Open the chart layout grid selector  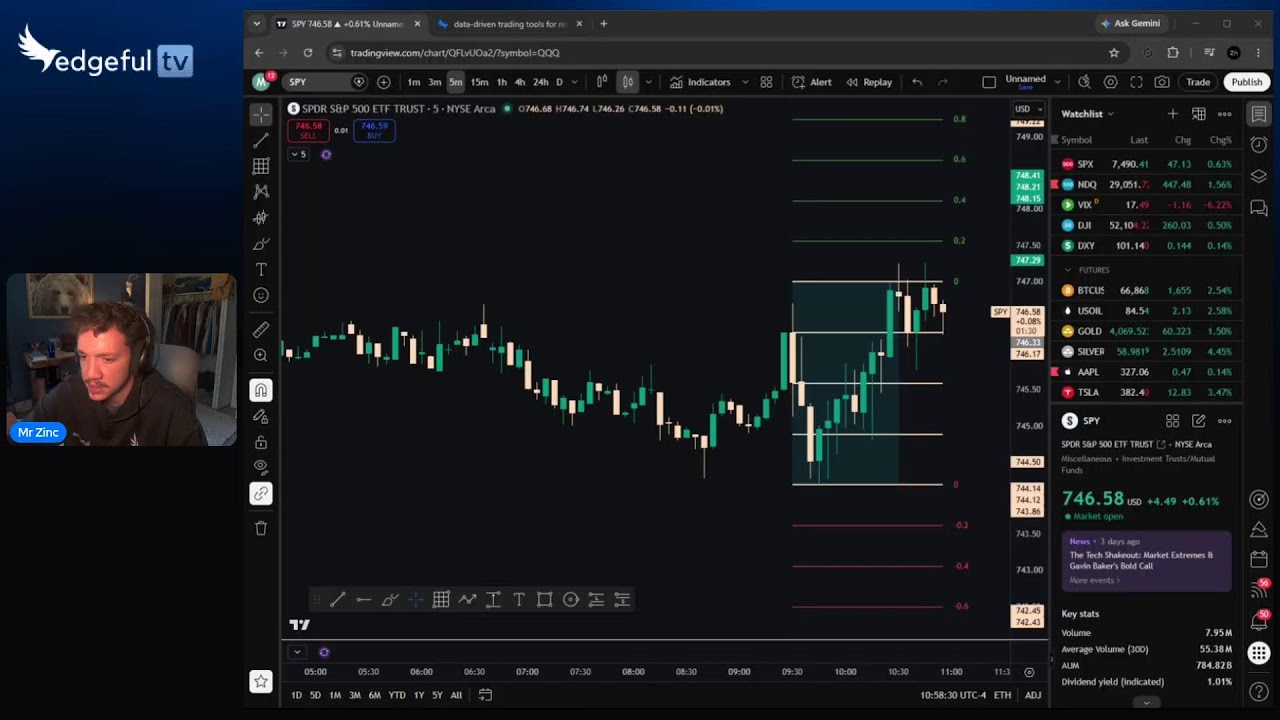point(766,82)
